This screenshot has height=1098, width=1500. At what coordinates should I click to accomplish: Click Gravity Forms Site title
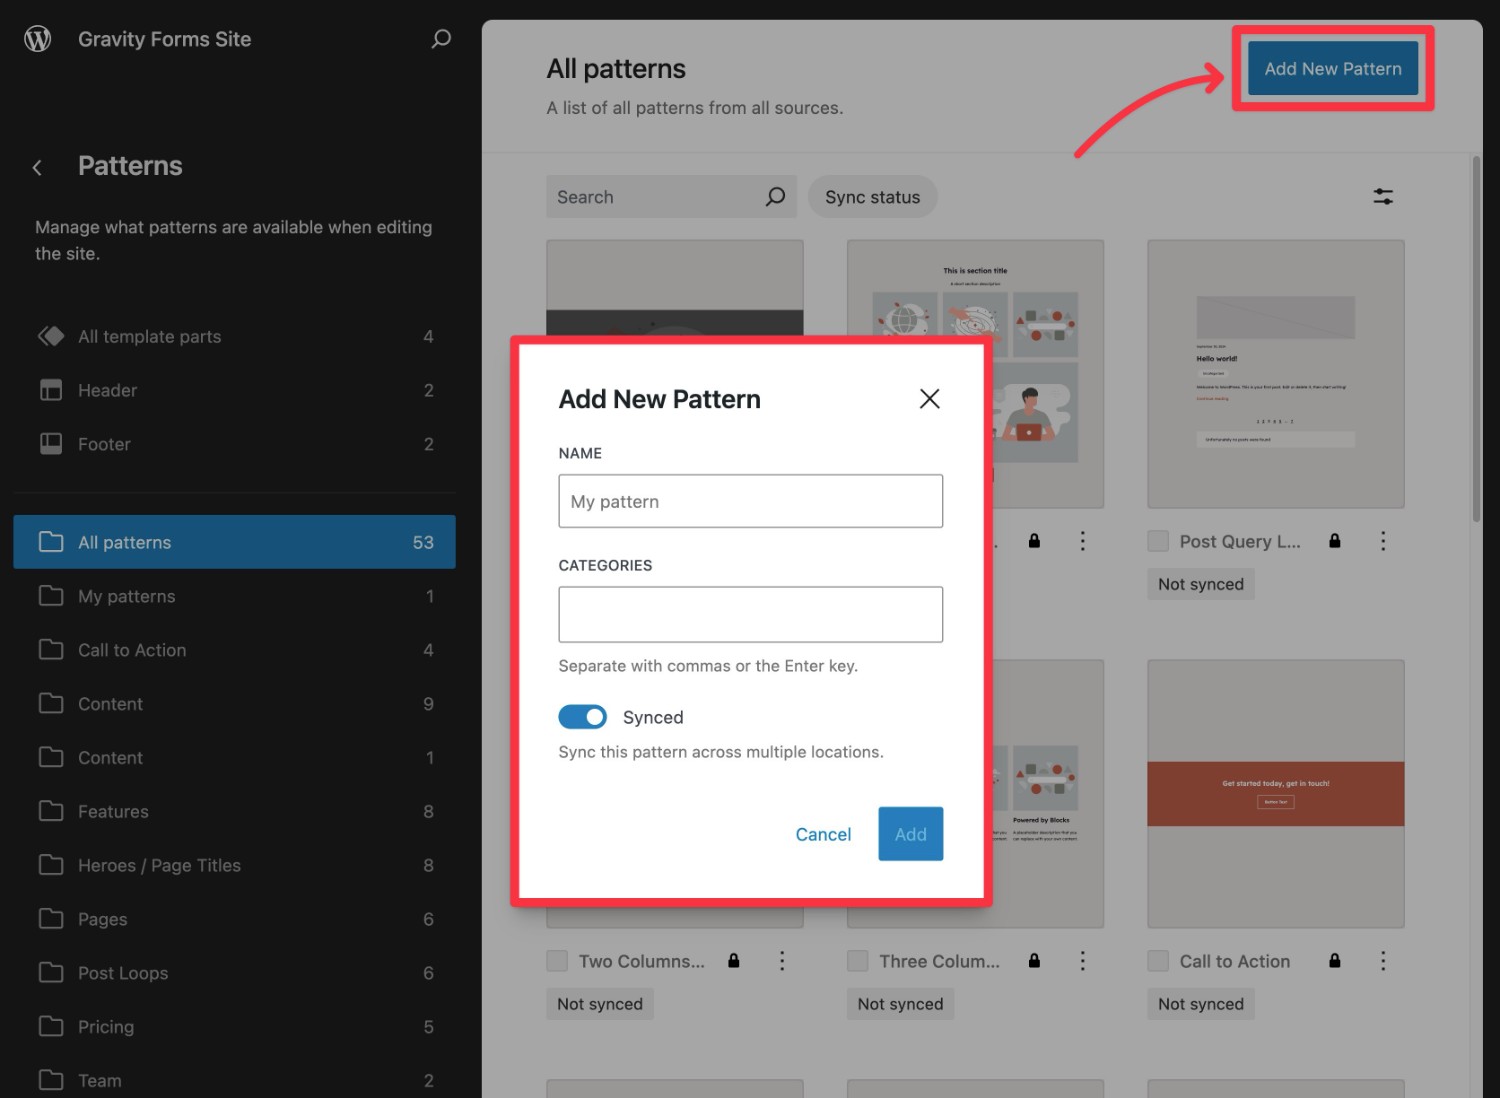(x=165, y=39)
